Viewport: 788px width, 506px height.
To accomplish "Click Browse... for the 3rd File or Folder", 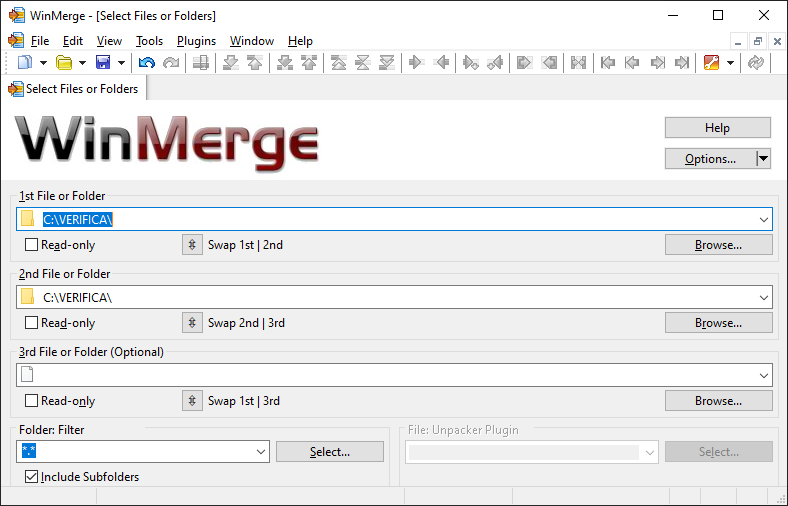I will coord(719,400).
